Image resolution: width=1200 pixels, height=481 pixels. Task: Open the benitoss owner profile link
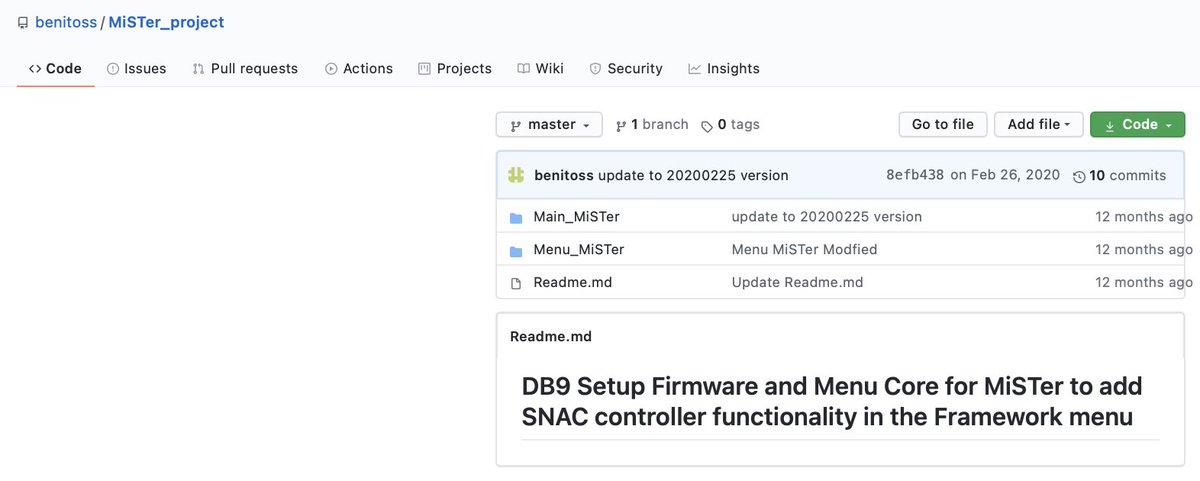pos(66,22)
